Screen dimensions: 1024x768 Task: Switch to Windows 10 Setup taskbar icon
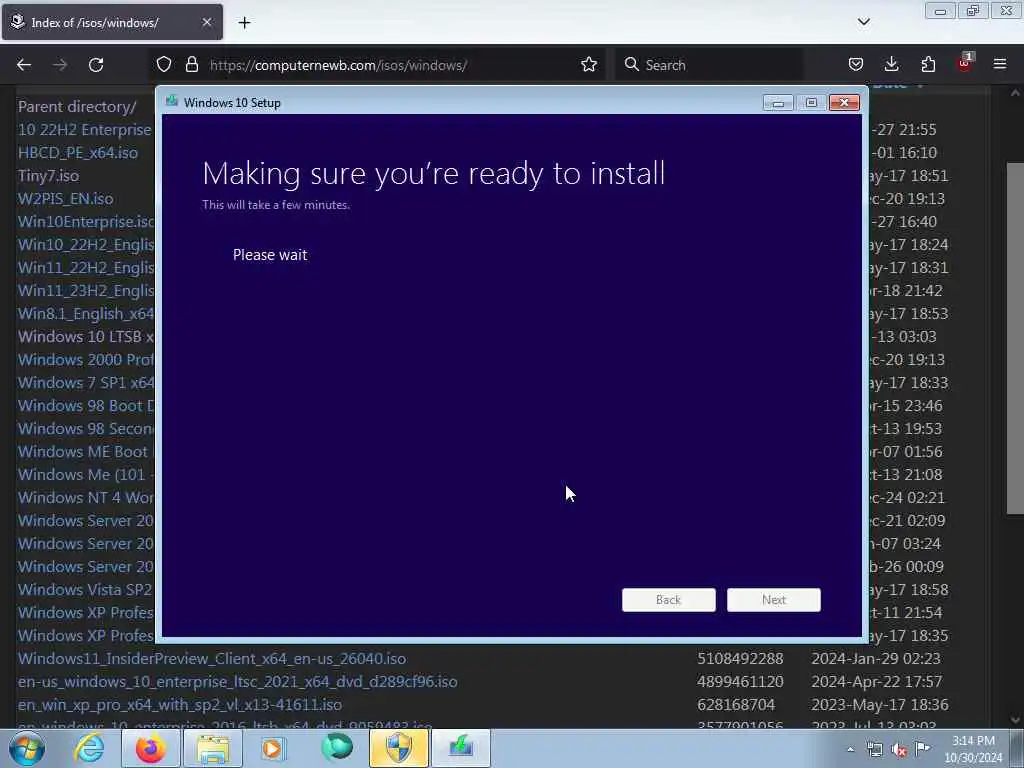click(460, 748)
